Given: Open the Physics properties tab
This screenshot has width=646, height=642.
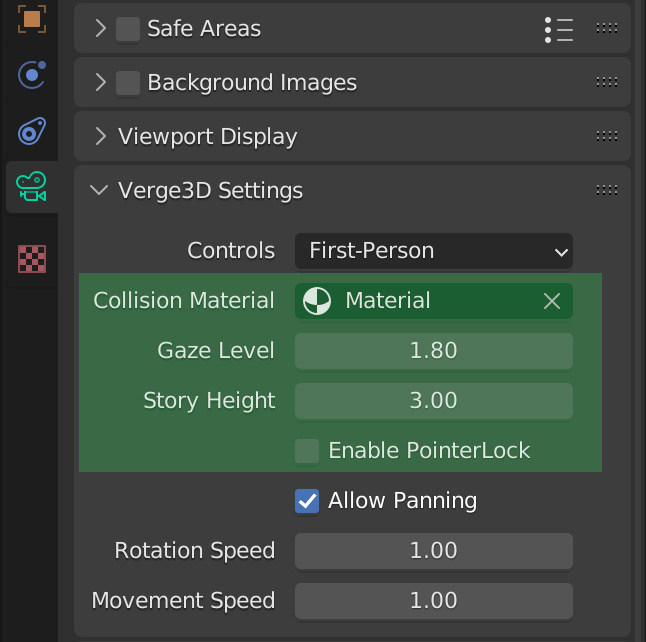Looking at the screenshot, I should coord(32,75).
